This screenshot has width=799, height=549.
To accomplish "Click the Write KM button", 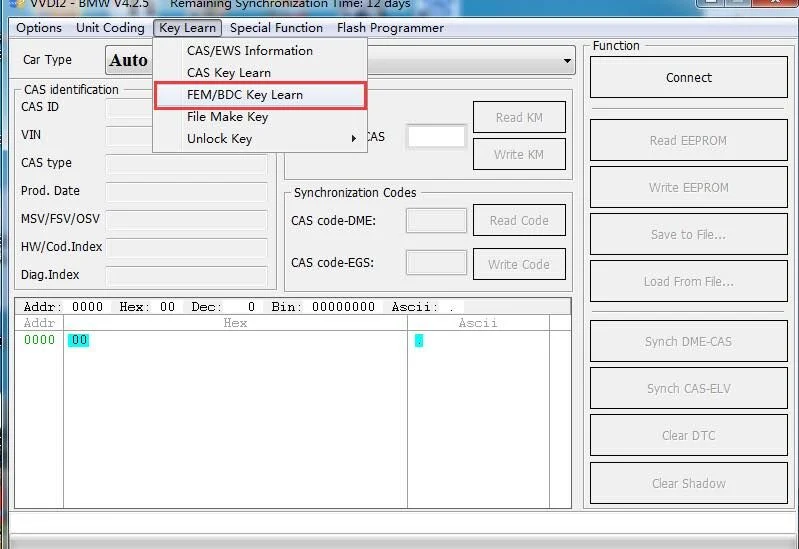I will (519, 154).
